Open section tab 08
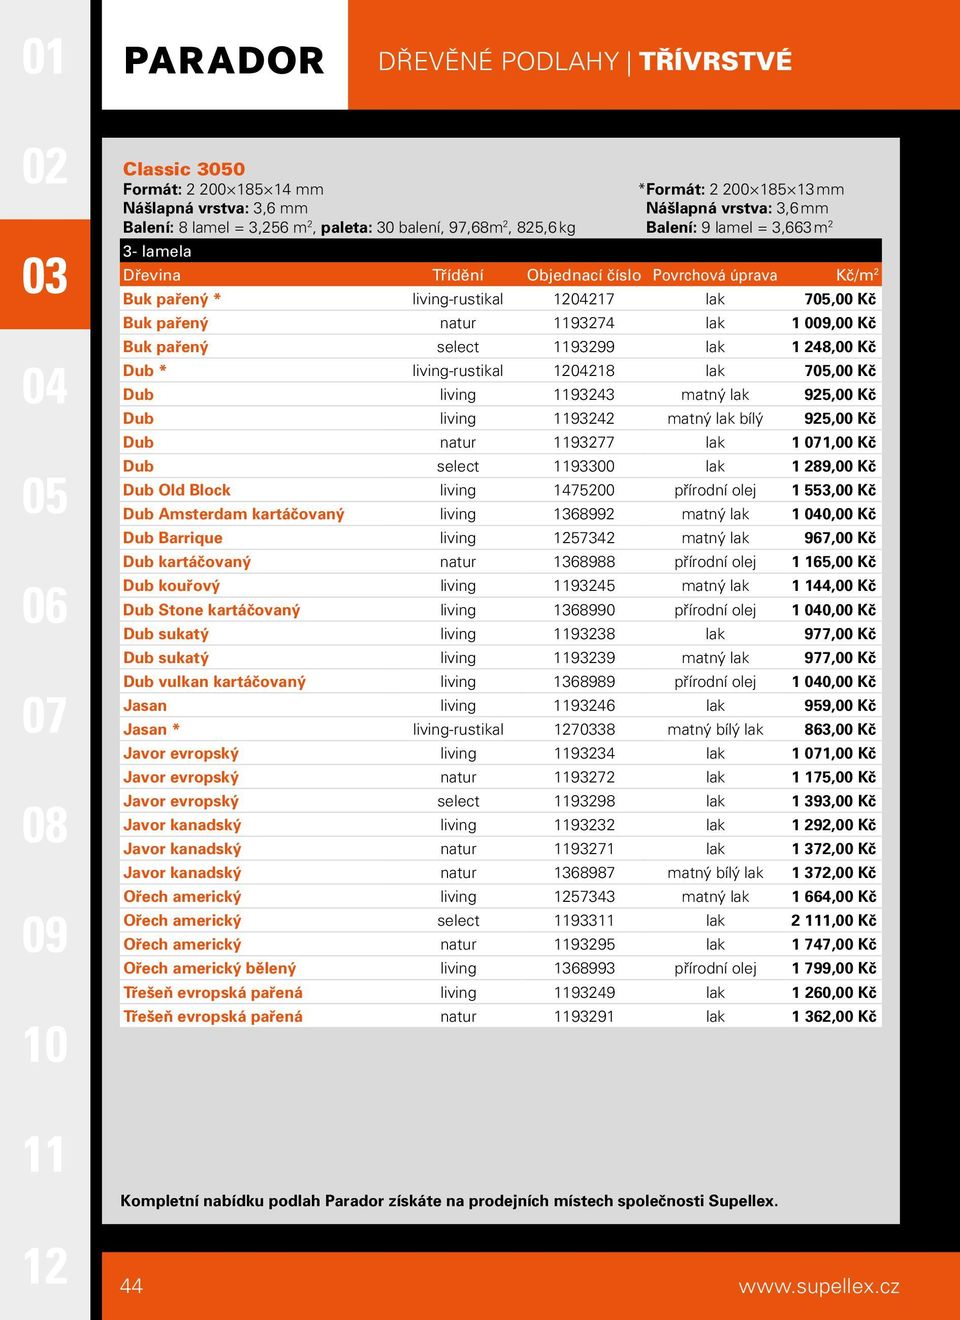Screen dimensions: 960x1320 click(x=44, y=826)
